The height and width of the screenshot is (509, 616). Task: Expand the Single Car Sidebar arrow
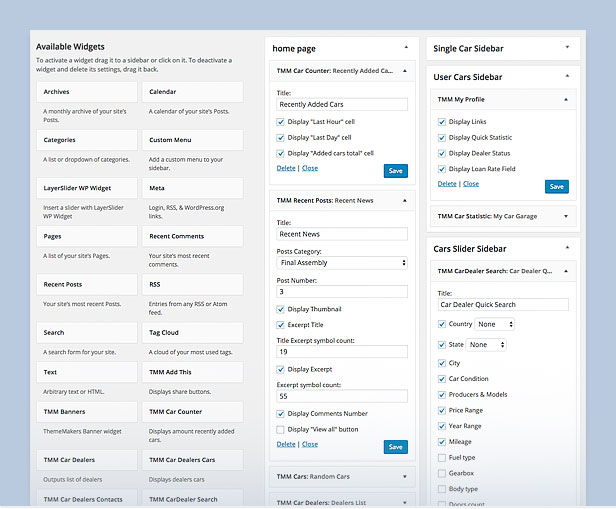pyautogui.click(x=567, y=47)
